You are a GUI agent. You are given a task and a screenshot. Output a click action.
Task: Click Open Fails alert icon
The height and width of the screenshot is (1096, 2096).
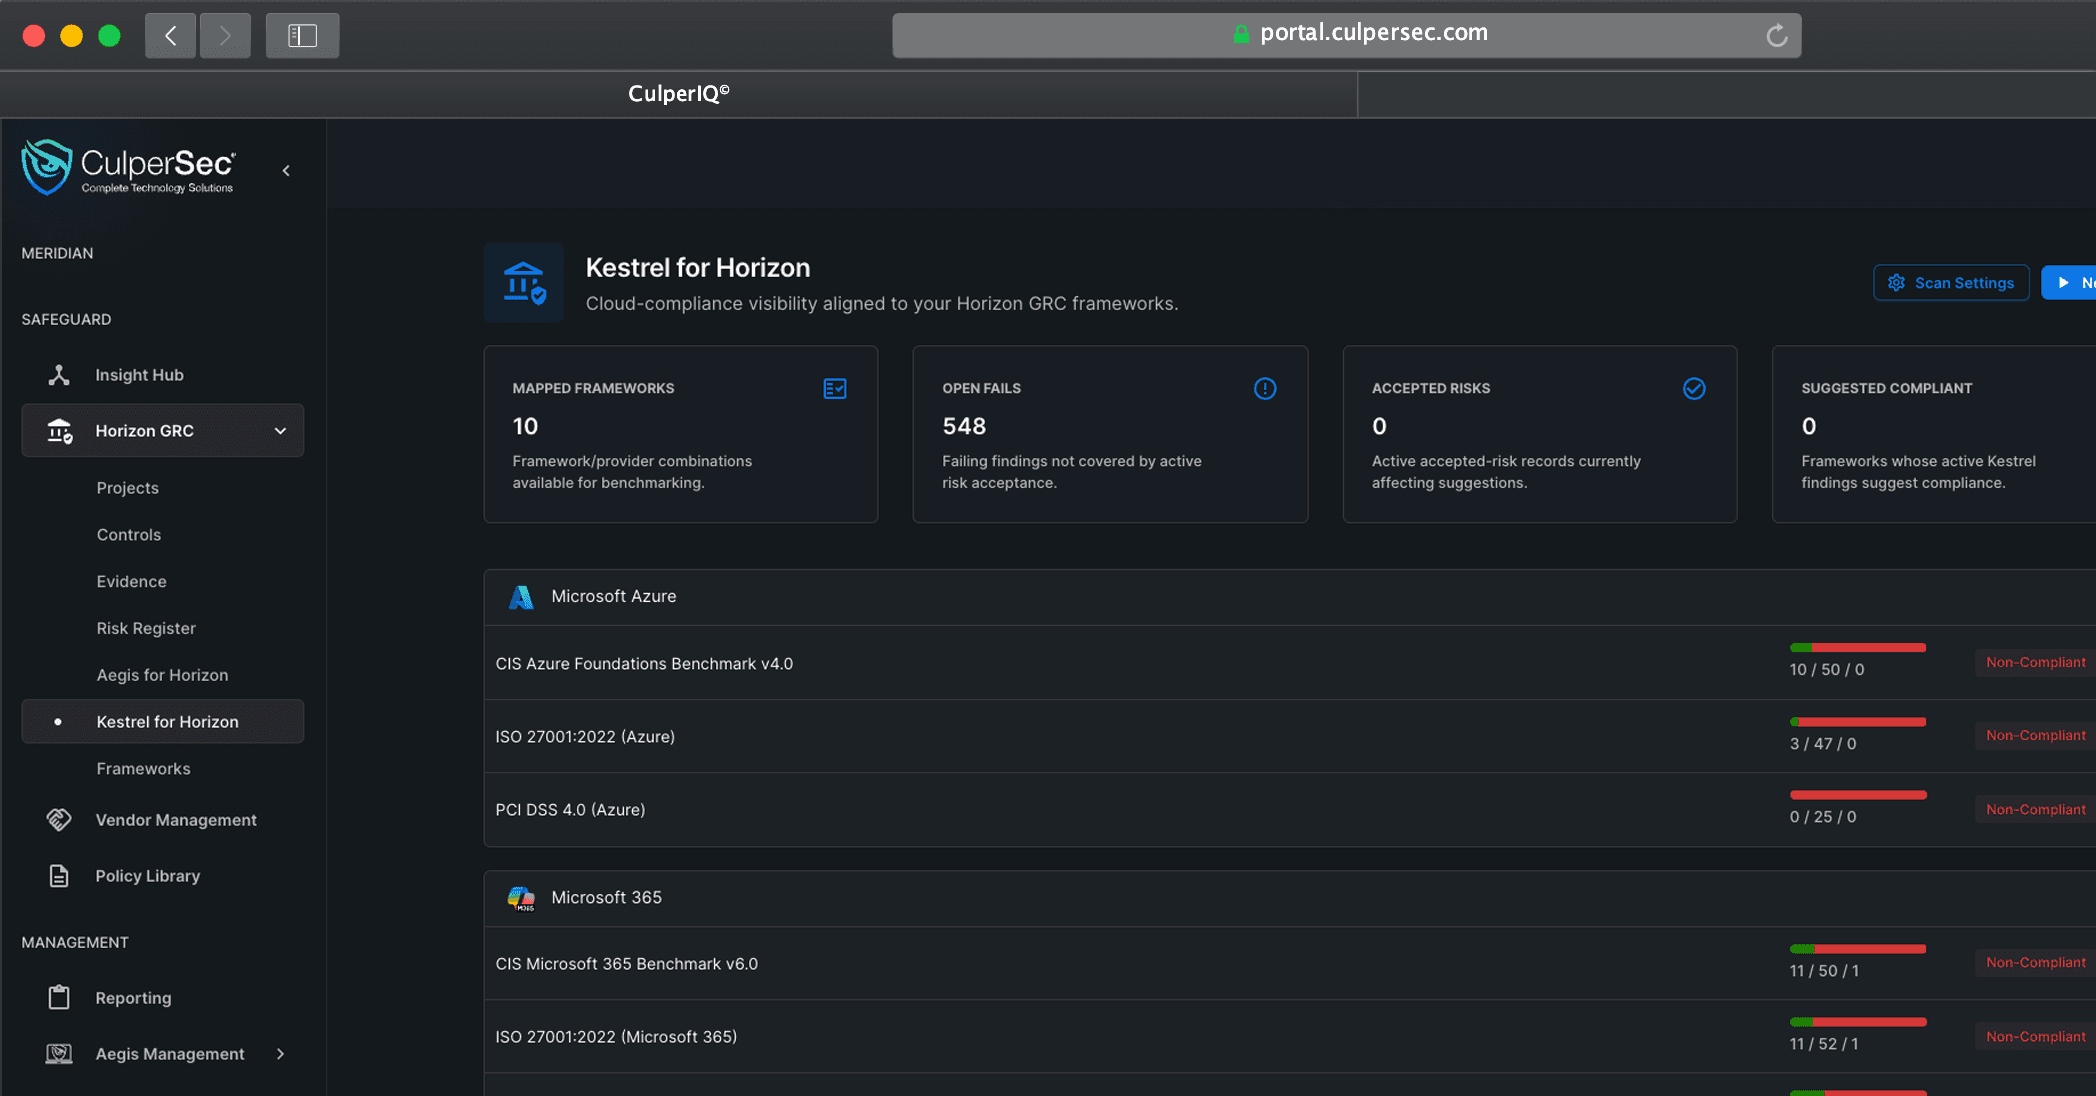[x=1265, y=389]
